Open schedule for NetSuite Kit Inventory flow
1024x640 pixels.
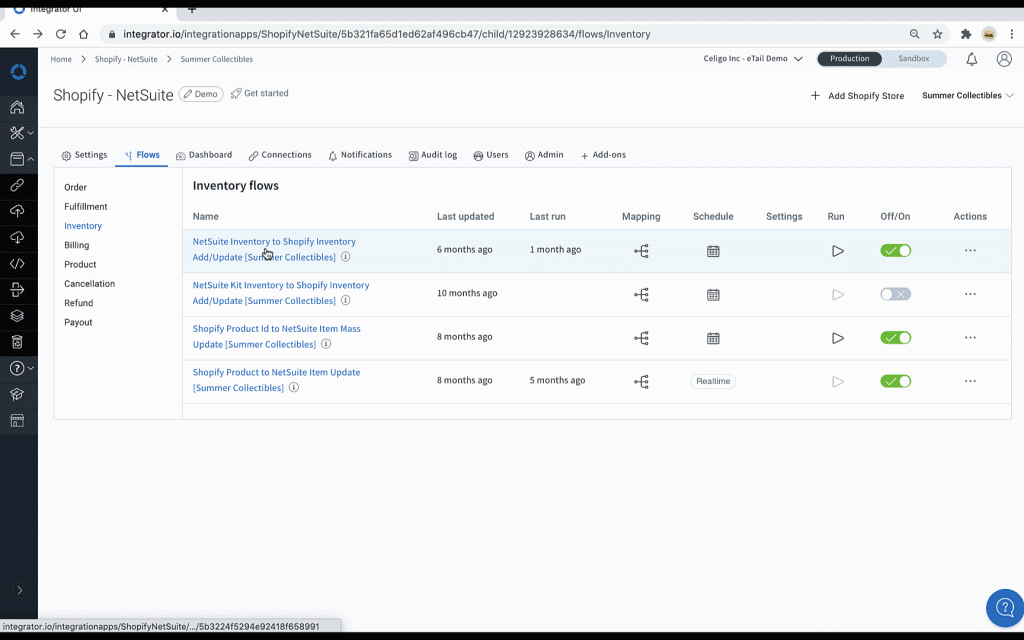[713, 295]
